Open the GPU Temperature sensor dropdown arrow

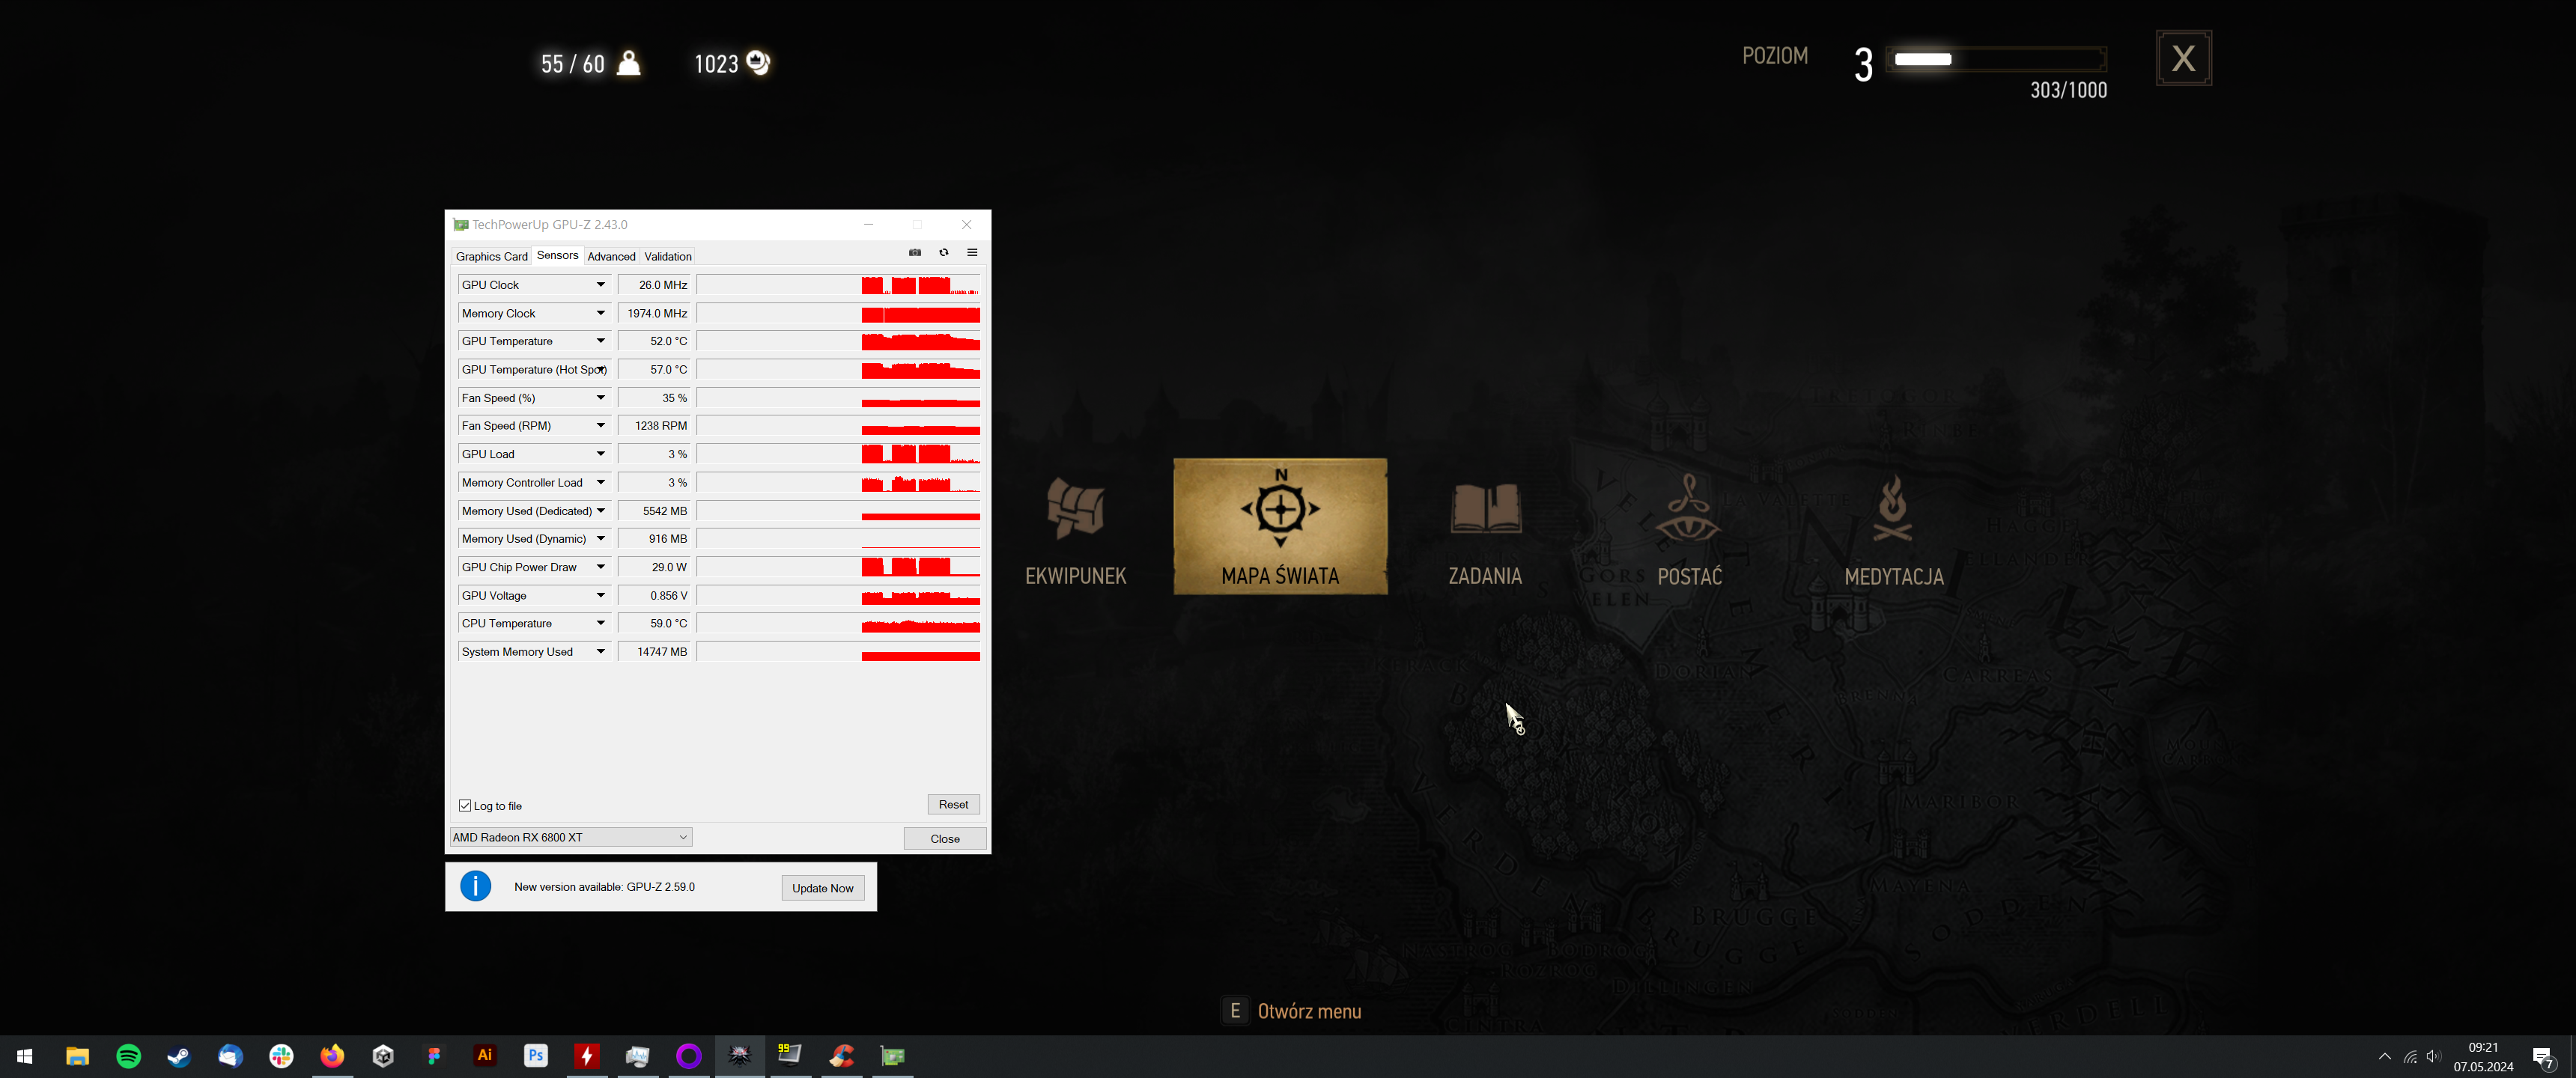point(601,341)
